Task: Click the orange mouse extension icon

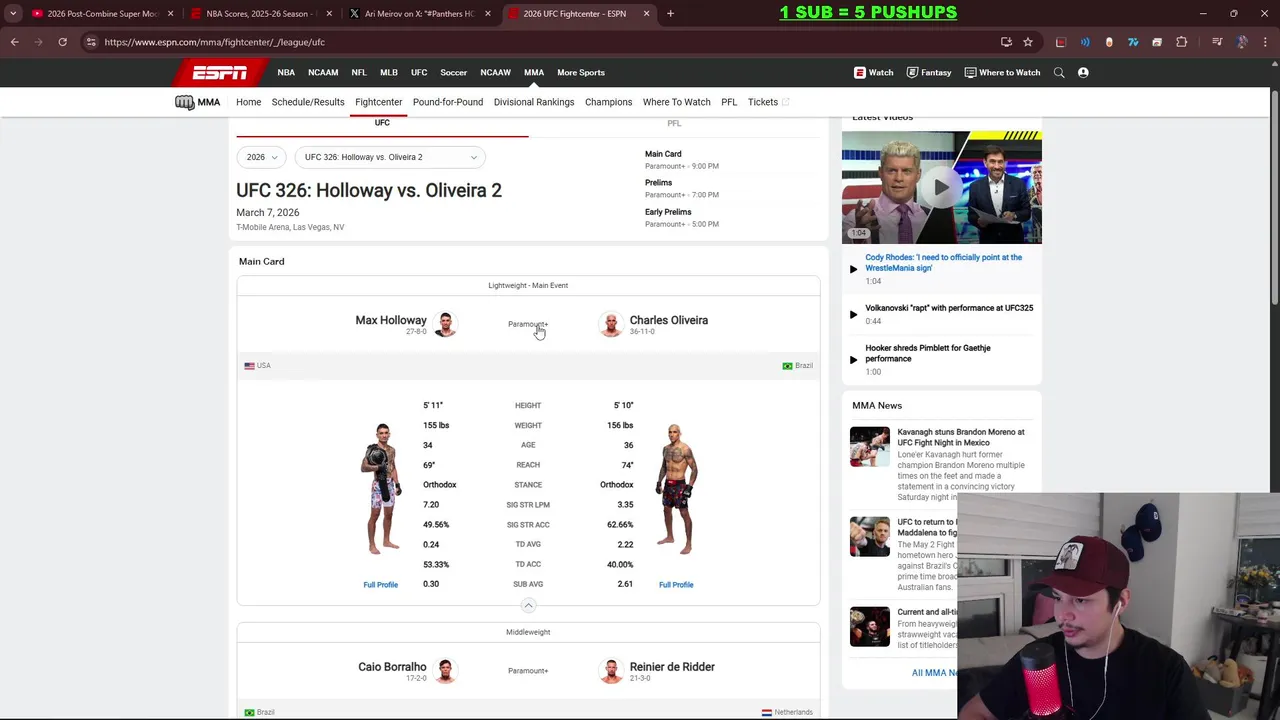Action: (1109, 42)
